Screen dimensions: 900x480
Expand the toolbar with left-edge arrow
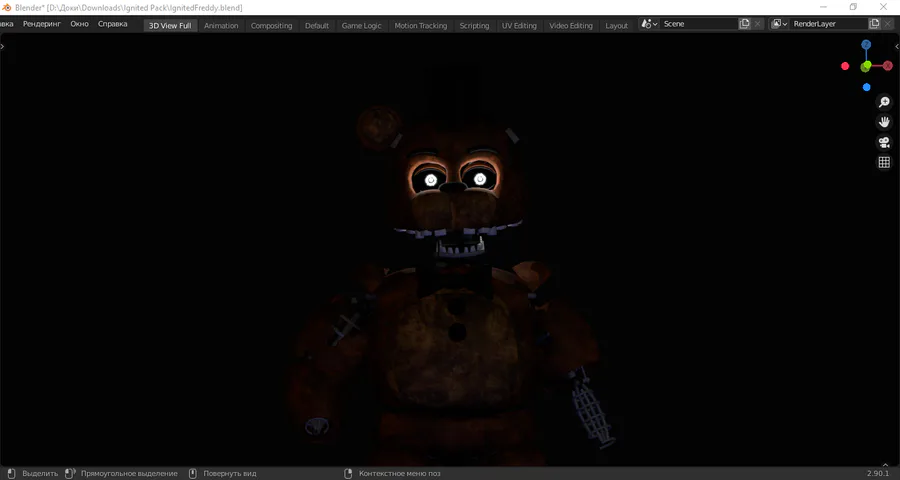tap(2, 47)
